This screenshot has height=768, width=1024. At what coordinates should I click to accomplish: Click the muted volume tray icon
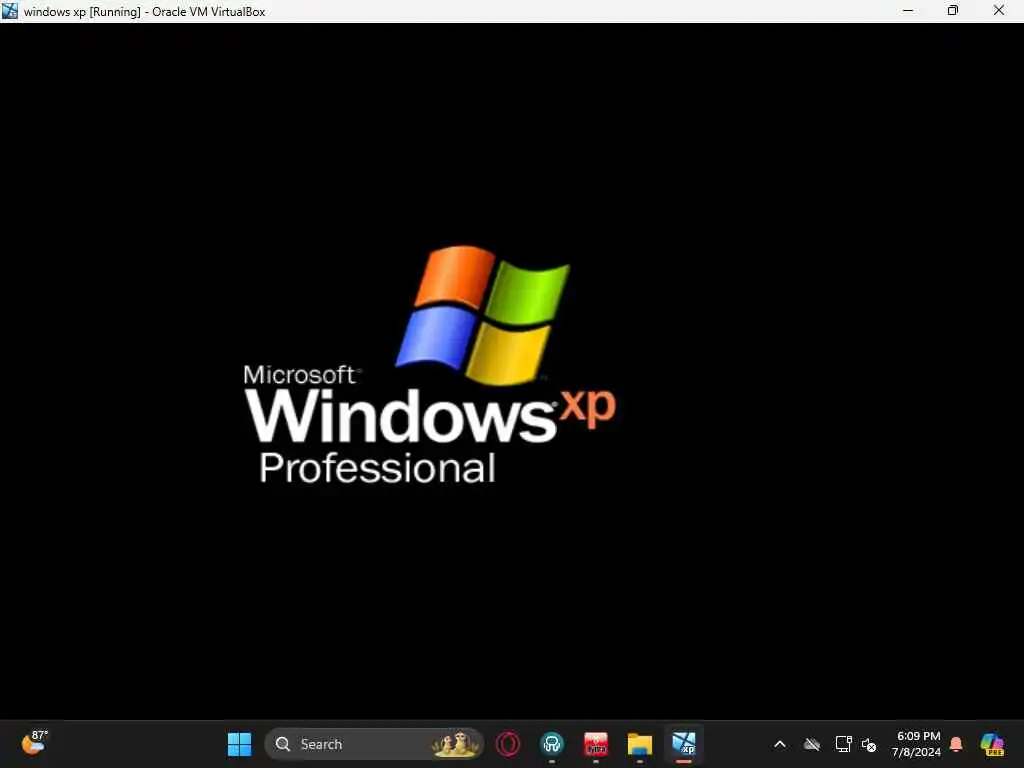point(869,744)
